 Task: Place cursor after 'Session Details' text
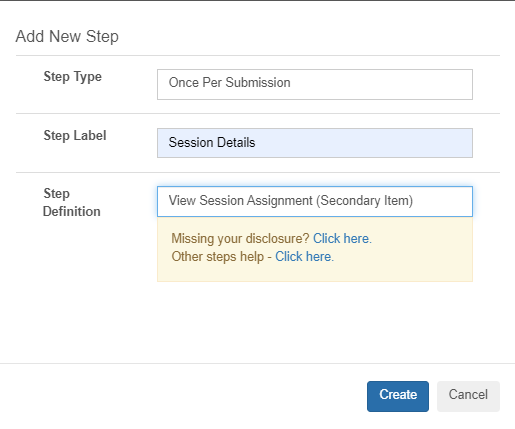pyautogui.click(x=256, y=143)
